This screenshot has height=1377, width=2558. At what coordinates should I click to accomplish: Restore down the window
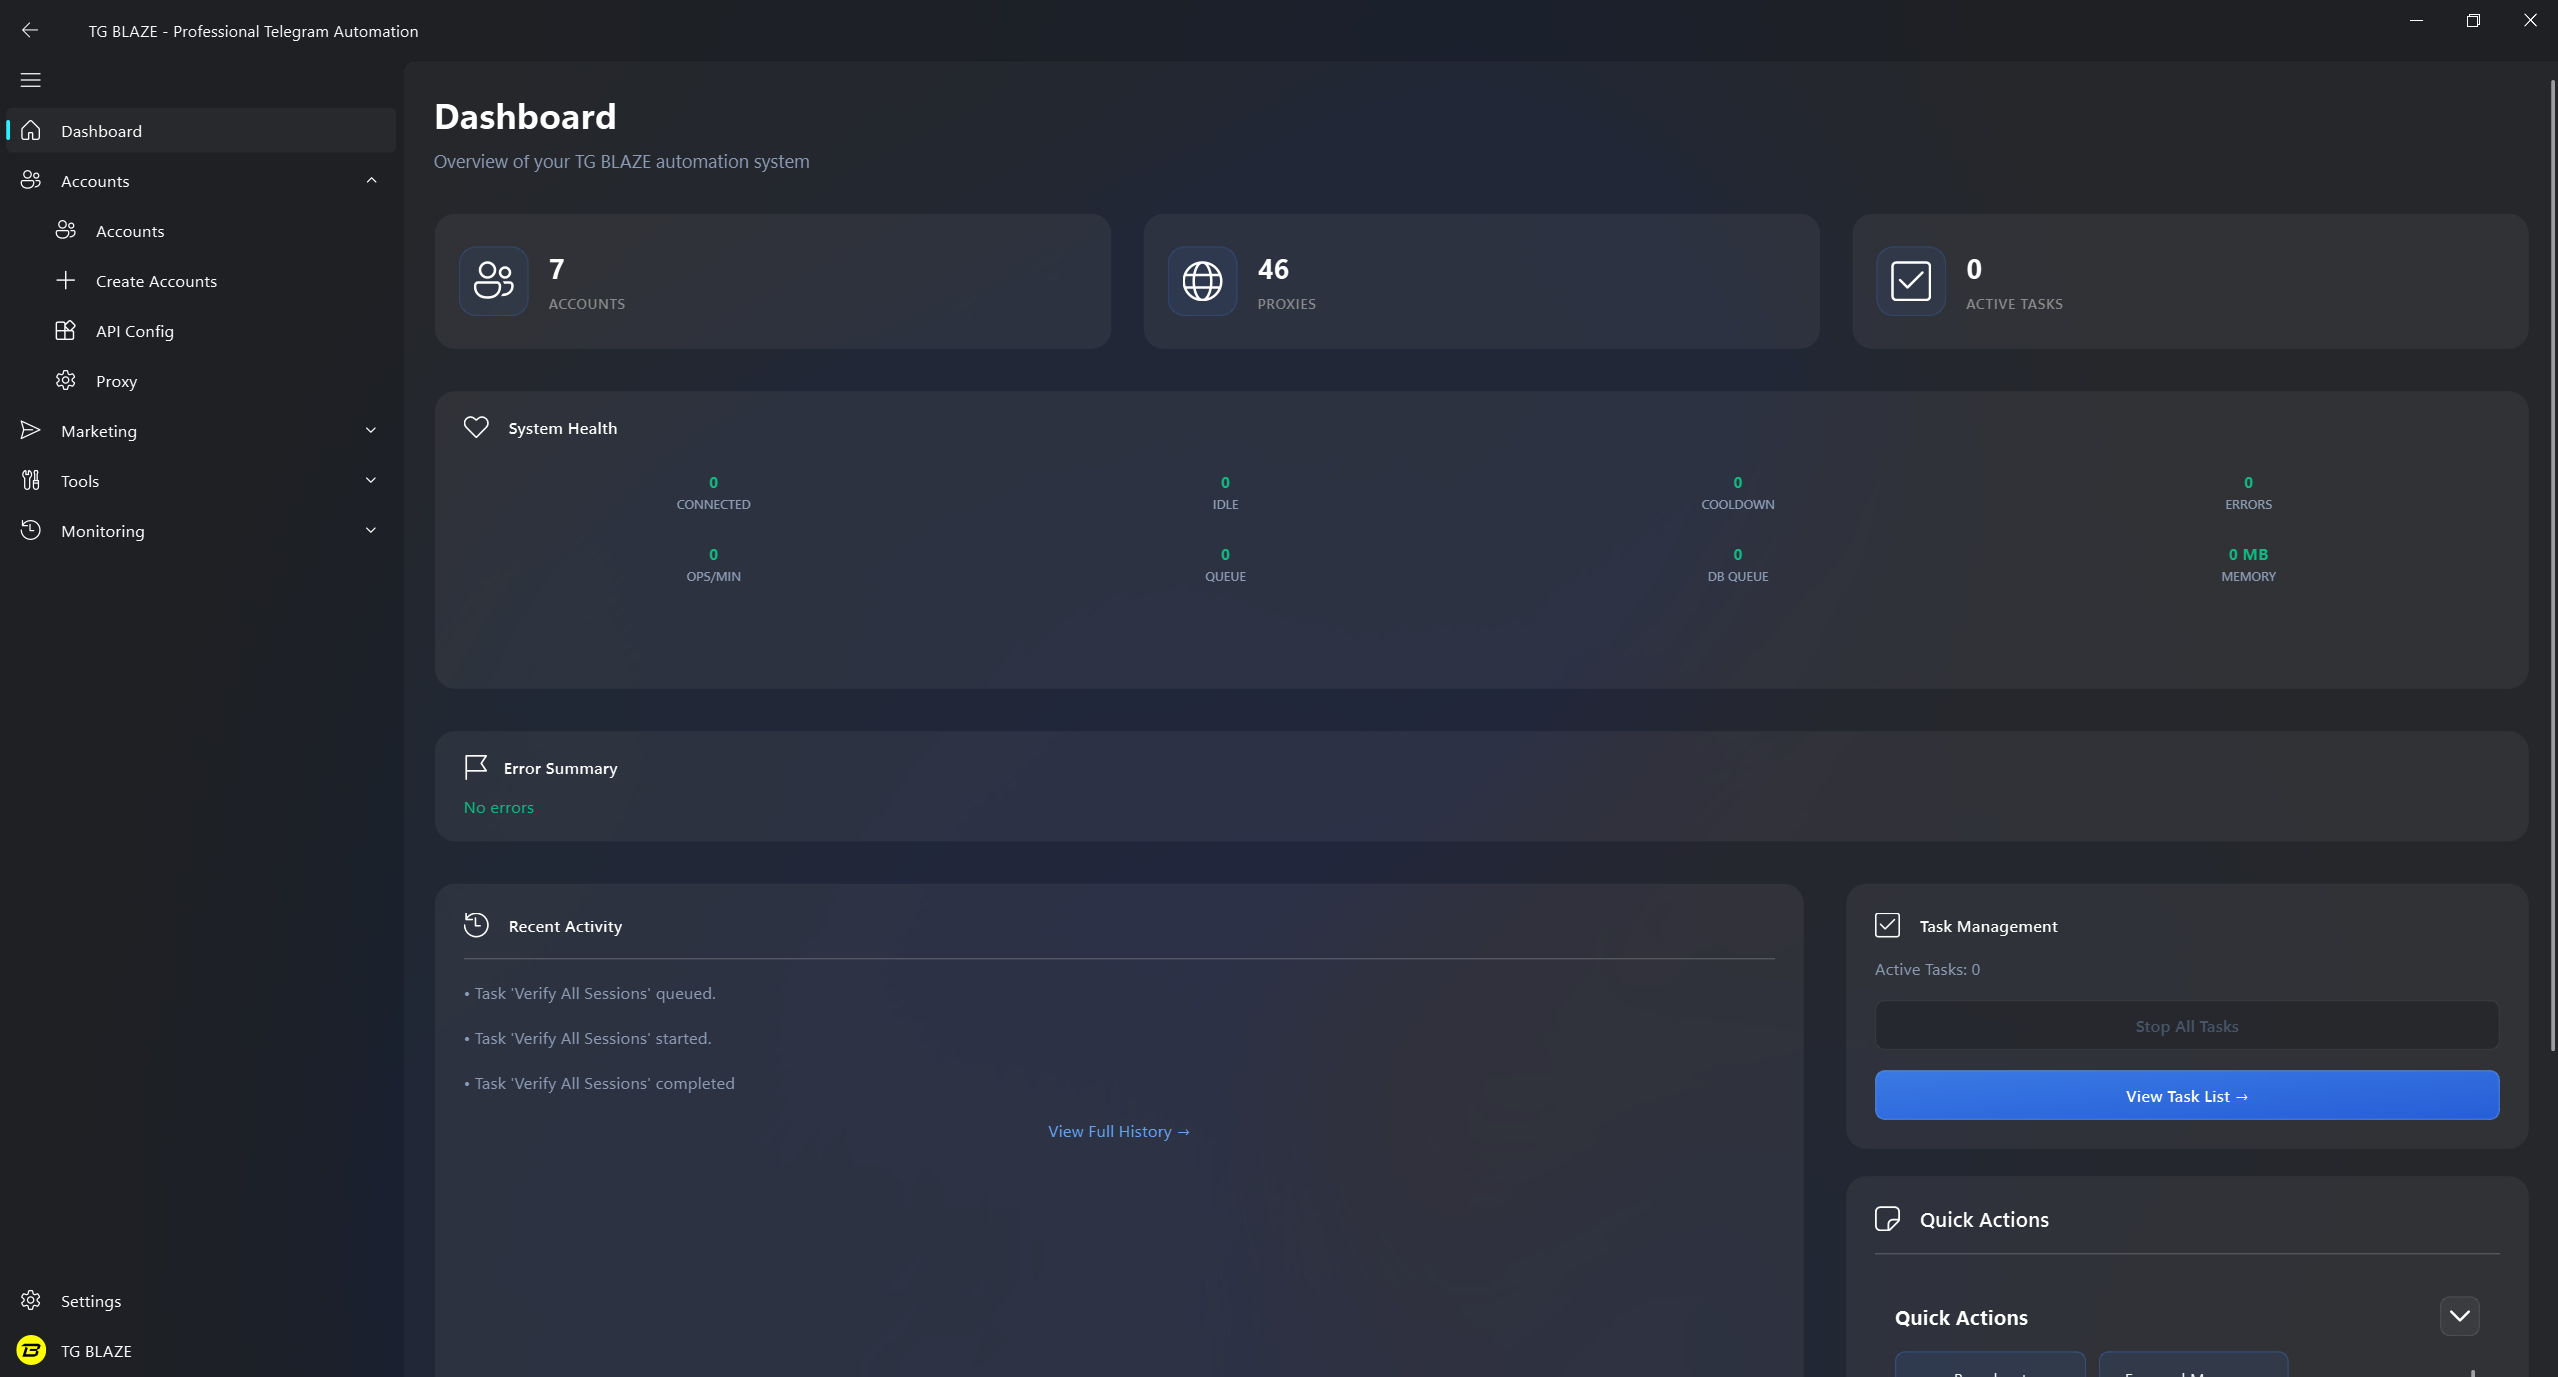(x=2473, y=20)
